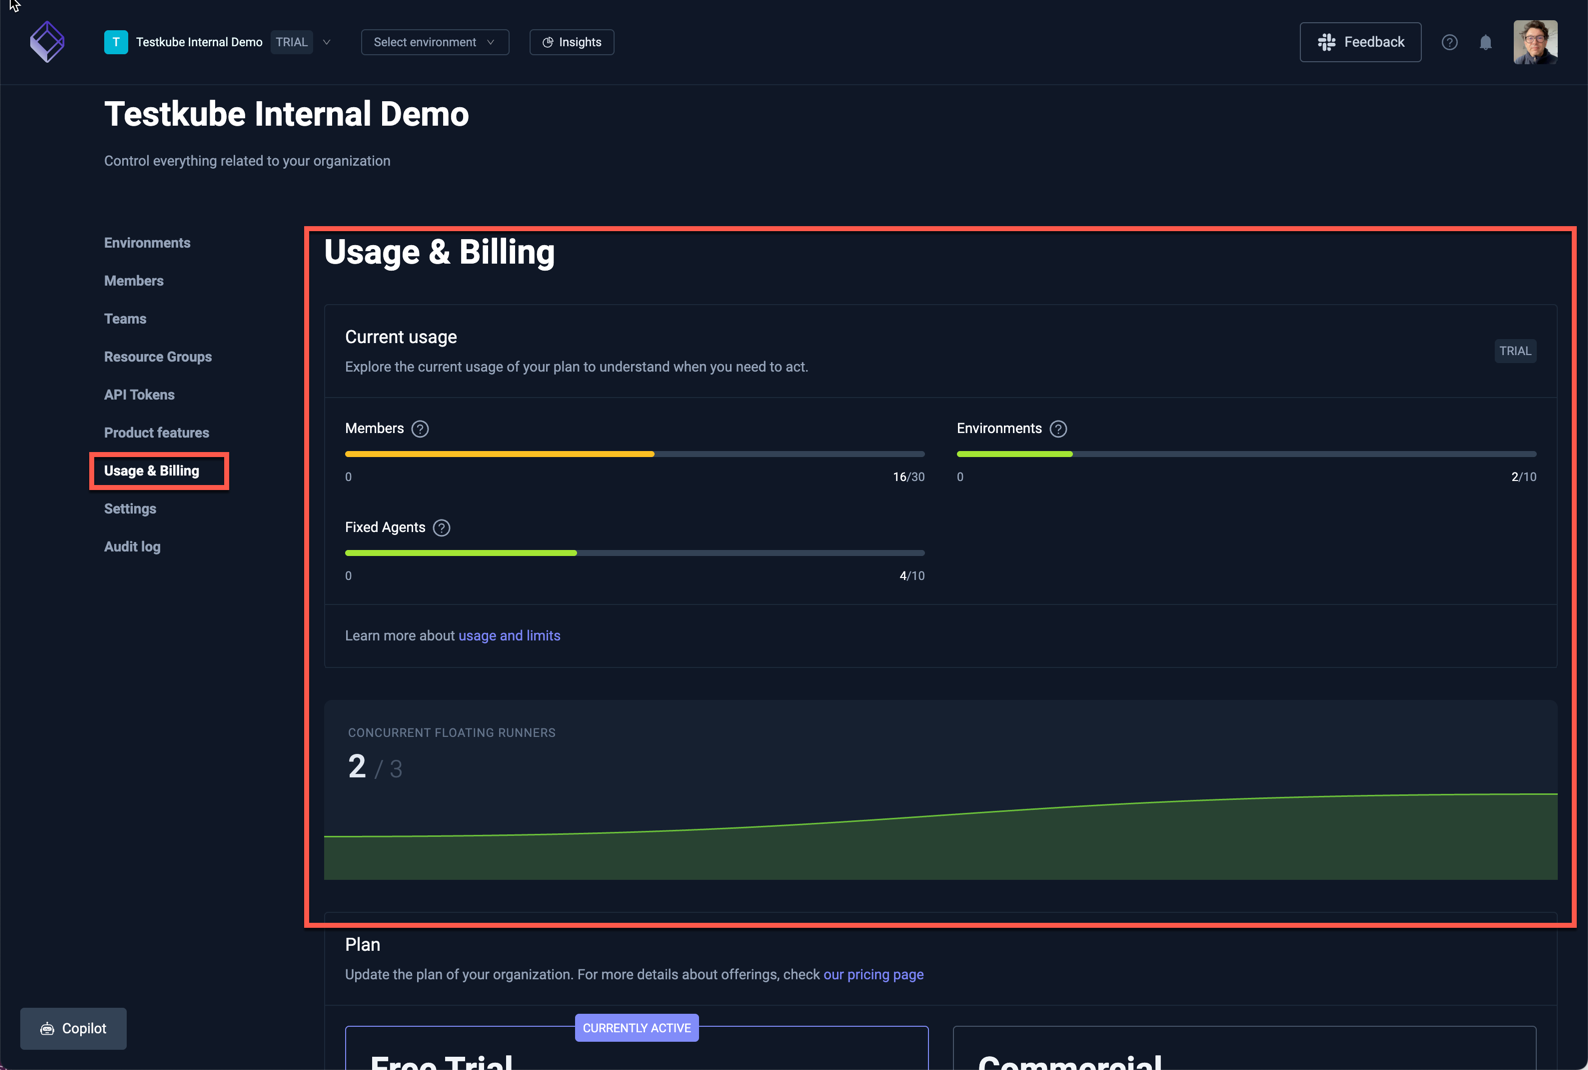Click the Members info tooltip icon
Viewport: 1588px width, 1070px height.
(420, 429)
